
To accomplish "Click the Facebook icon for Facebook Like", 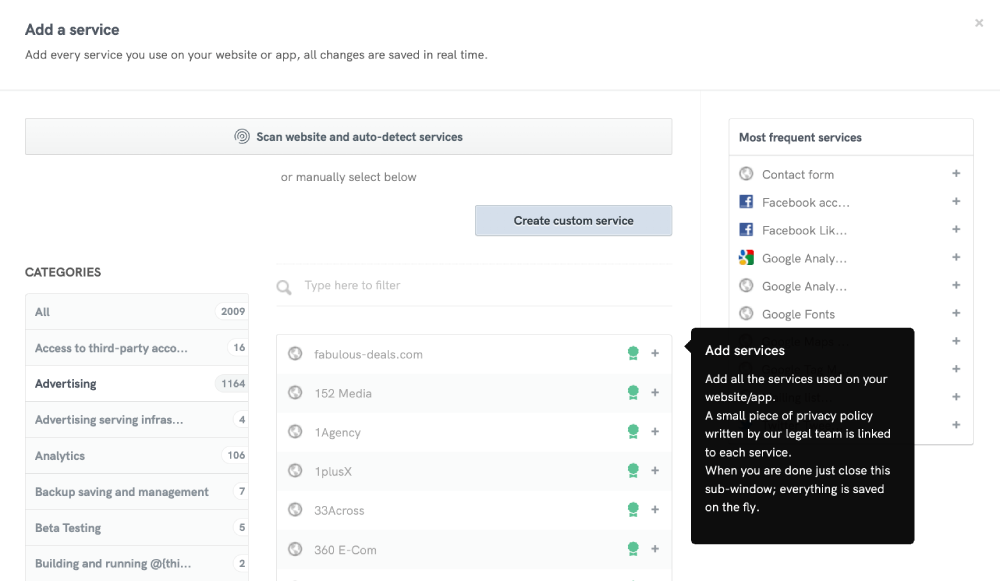I will tap(746, 230).
